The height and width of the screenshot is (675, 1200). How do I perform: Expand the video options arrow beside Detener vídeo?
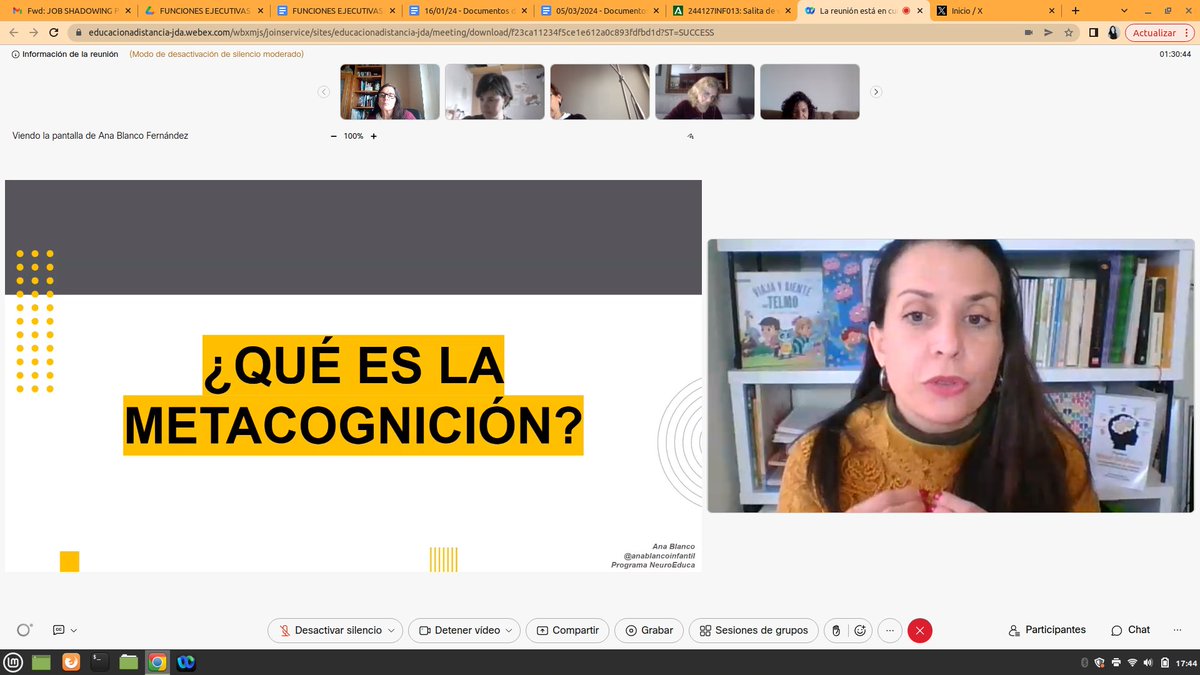(x=510, y=631)
